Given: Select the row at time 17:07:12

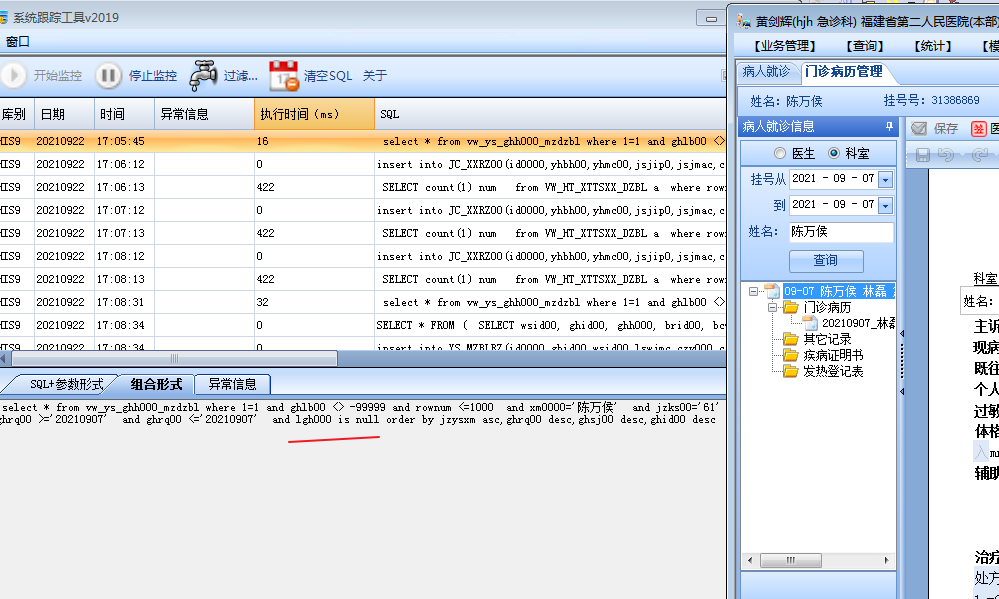Looking at the screenshot, I should tap(363, 210).
